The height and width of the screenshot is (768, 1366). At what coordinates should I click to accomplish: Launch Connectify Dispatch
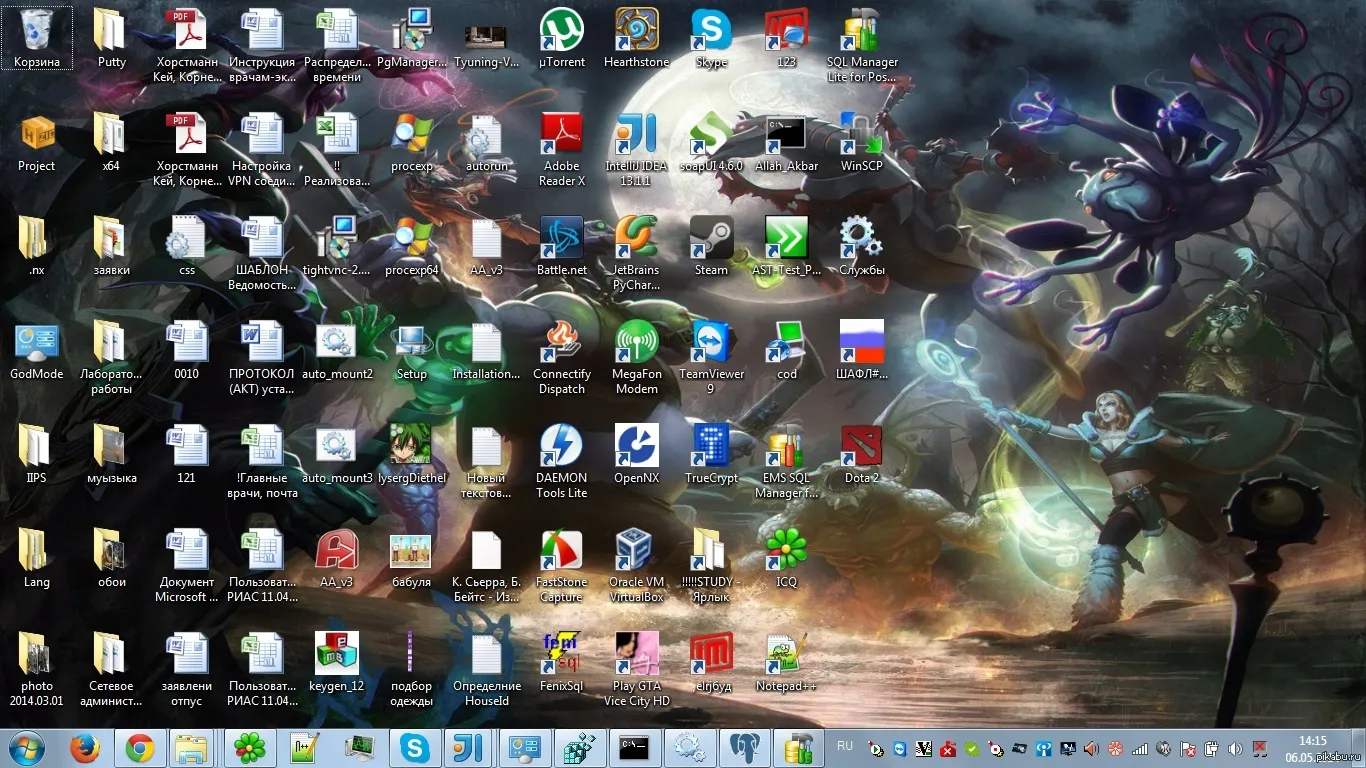pyautogui.click(x=562, y=358)
